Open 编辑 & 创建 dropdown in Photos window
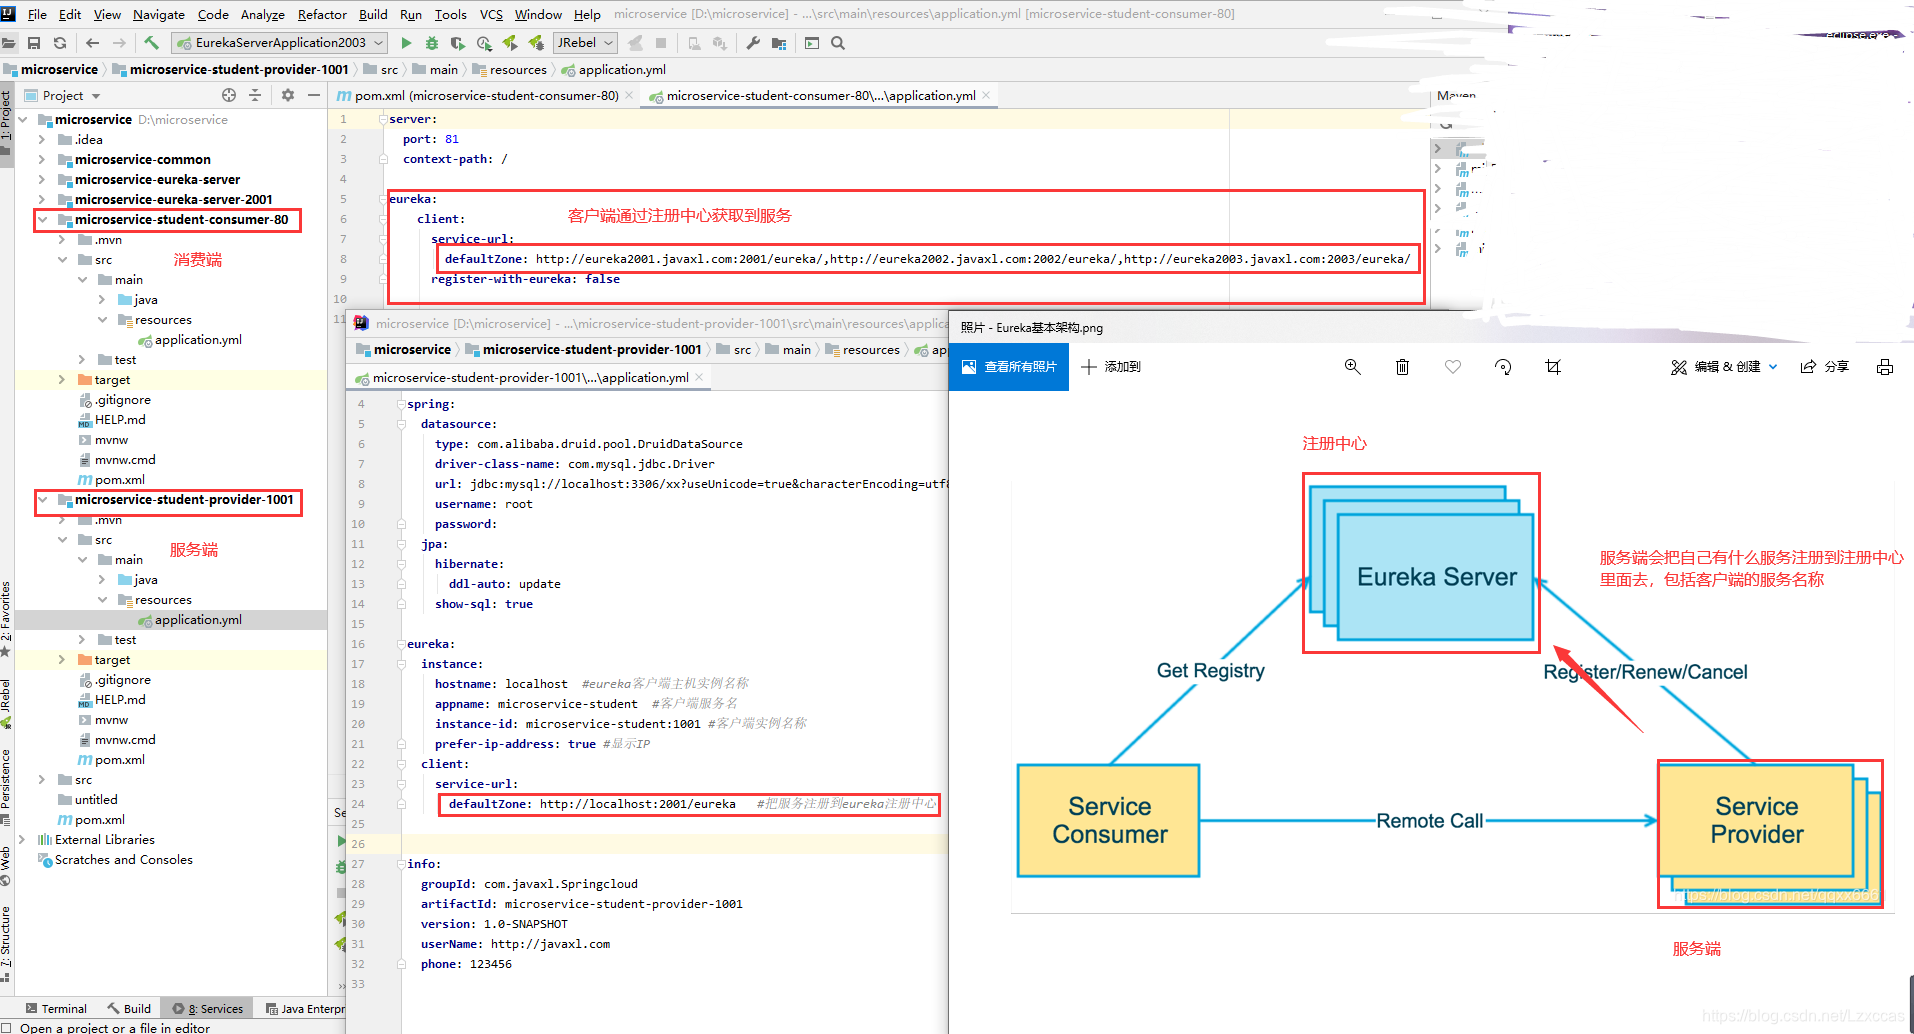Viewport: 1914px width, 1034px height. [1724, 367]
